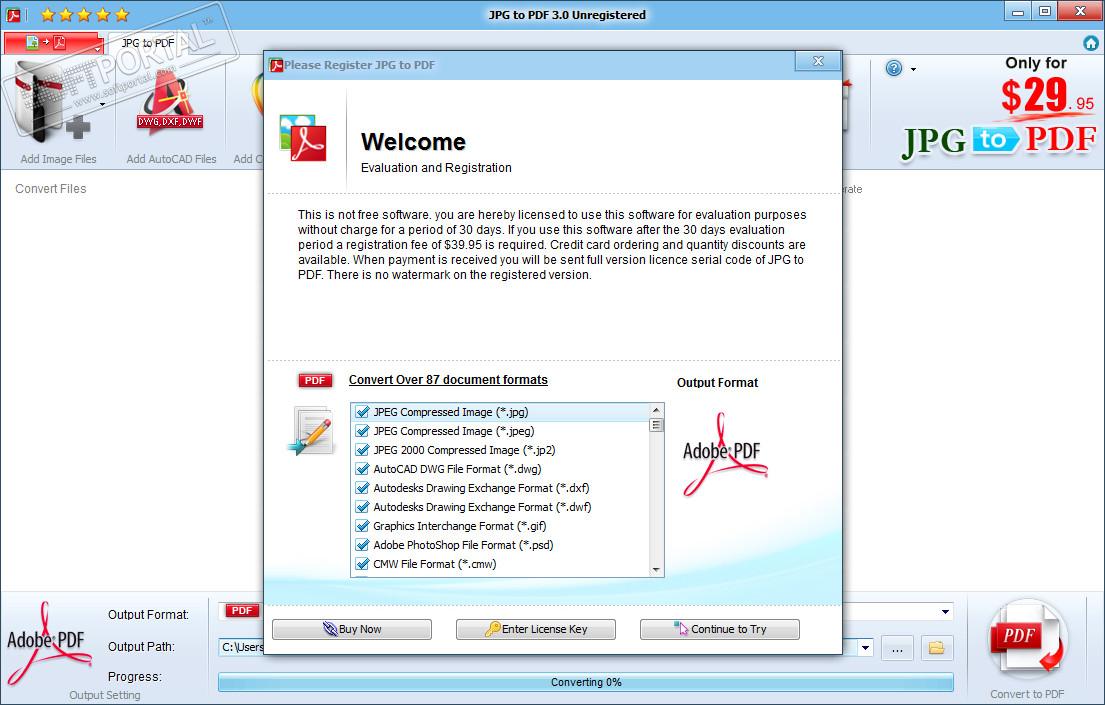
Task: Click the Converting 0% progress bar
Action: click(586, 682)
